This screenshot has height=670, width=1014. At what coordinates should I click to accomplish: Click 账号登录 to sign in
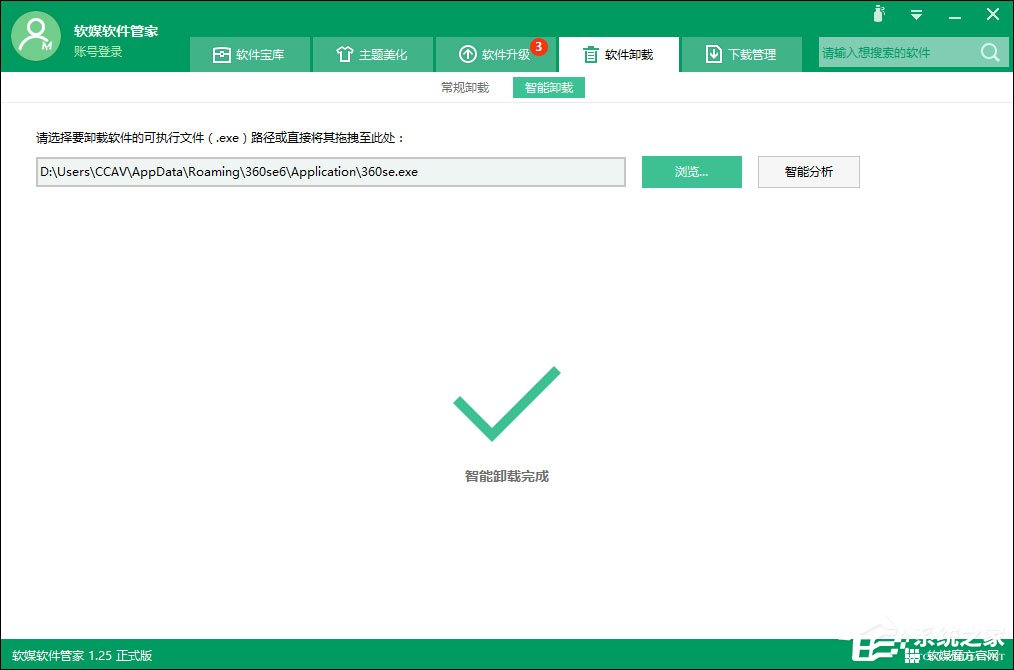coord(98,51)
